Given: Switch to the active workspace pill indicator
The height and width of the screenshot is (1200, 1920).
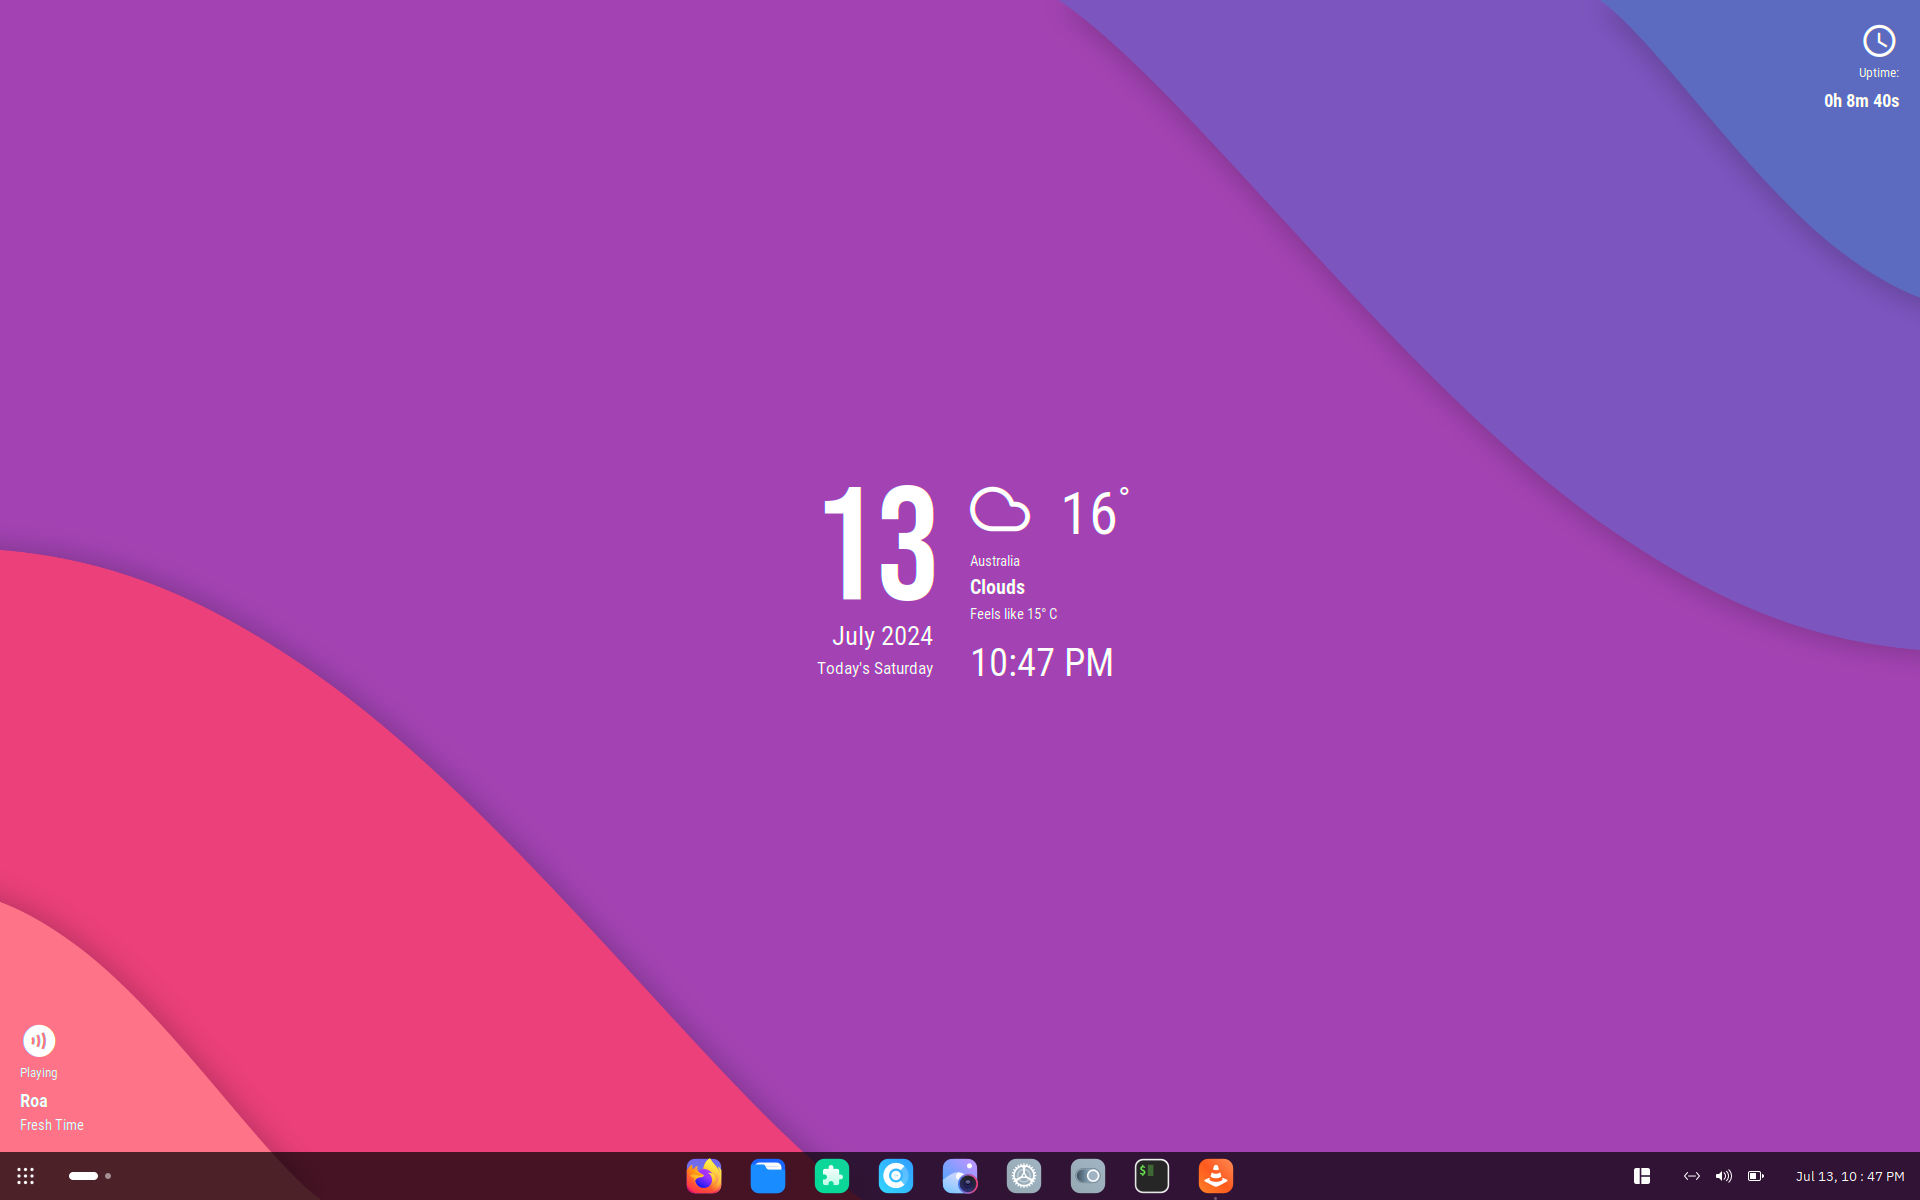Looking at the screenshot, I should (83, 1176).
